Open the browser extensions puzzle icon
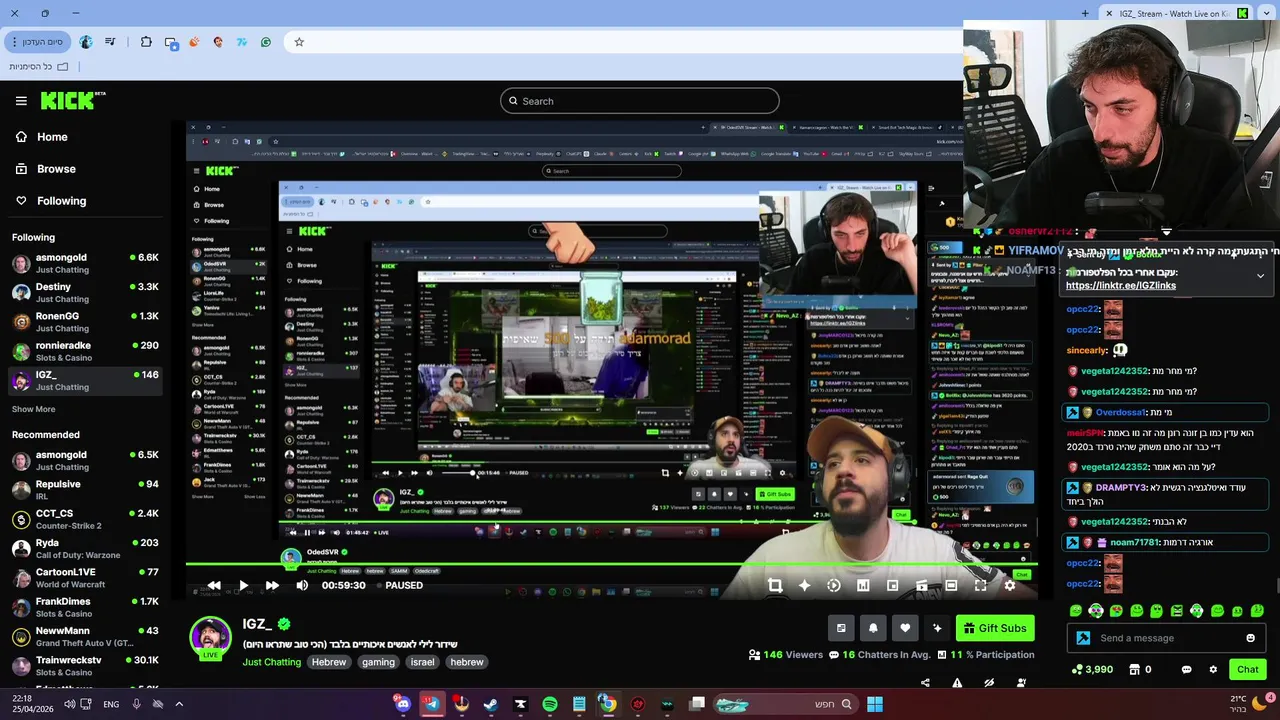 146,42
